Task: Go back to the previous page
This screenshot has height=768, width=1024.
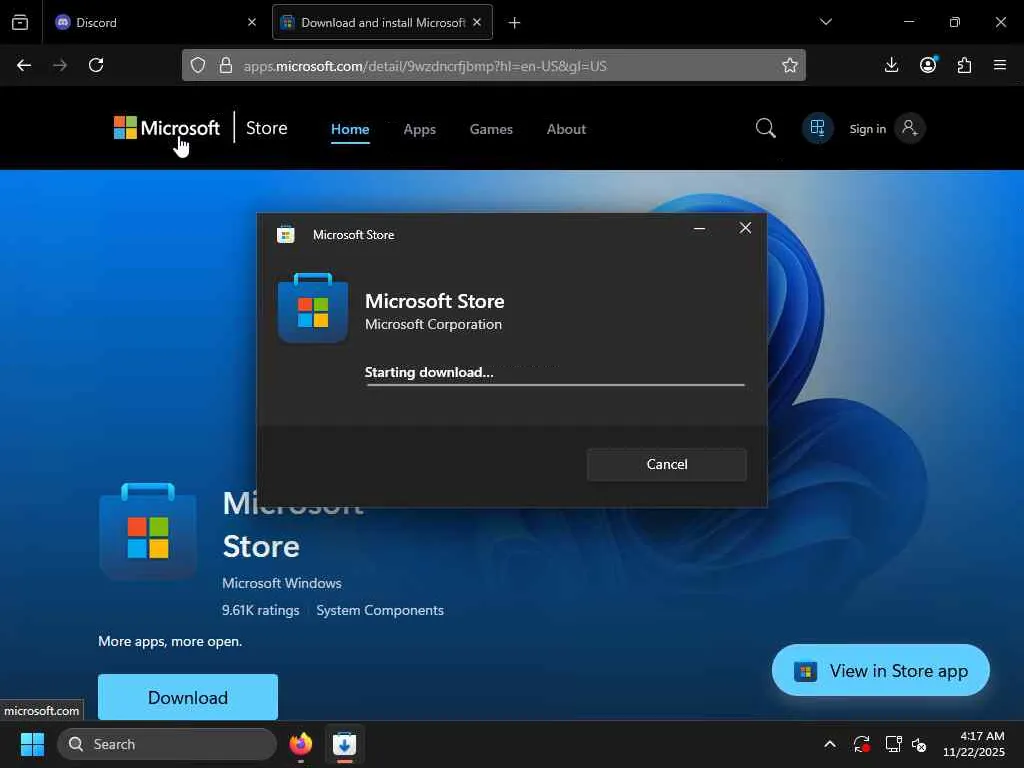Action: pos(24,65)
